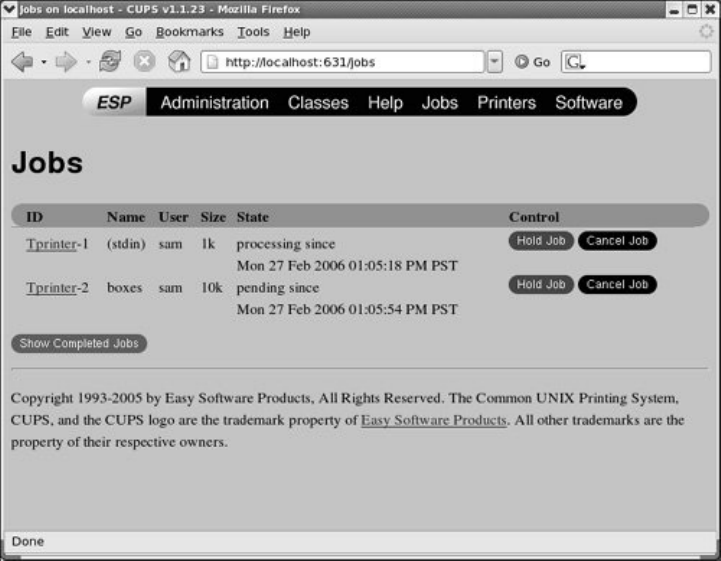The height and width of the screenshot is (561, 721).
Task: Click the Size column header
Action: (x=213, y=217)
